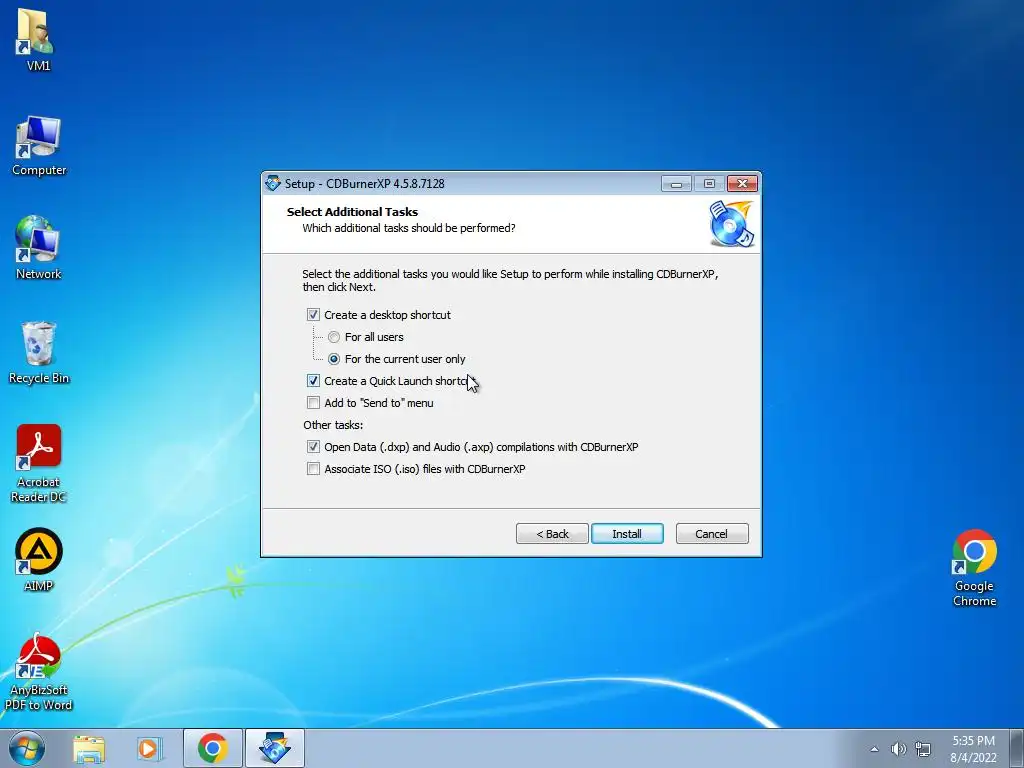Open Windows Media Player in taskbar
The height and width of the screenshot is (768, 1024).
pyautogui.click(x=150, y=749)
